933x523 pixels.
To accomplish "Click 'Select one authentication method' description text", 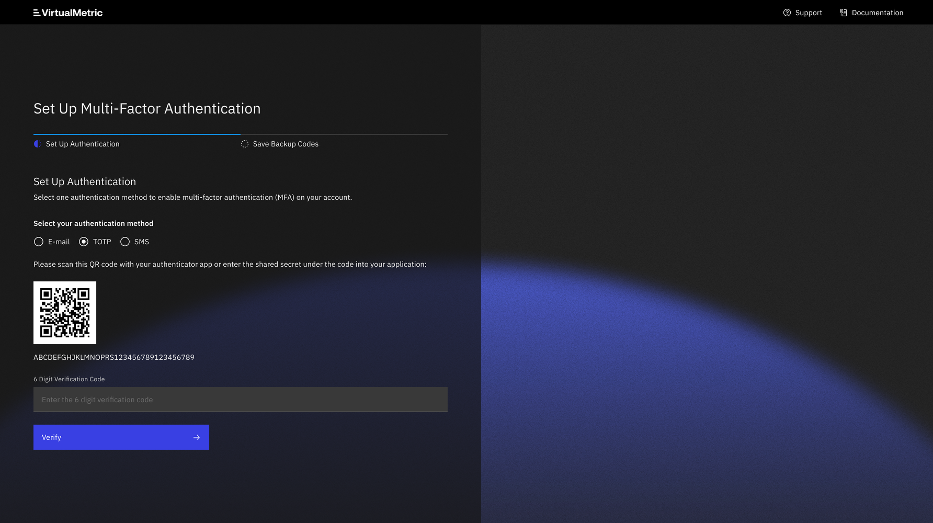I will coord(193,198).
